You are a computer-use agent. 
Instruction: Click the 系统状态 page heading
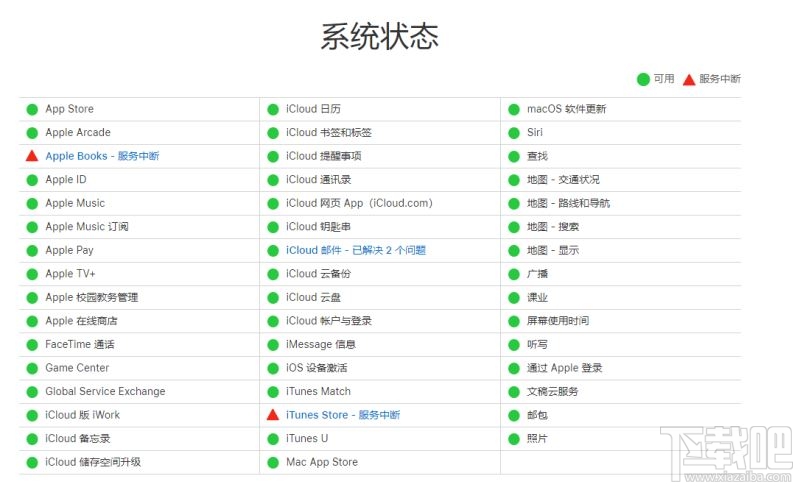coord(380,36)
